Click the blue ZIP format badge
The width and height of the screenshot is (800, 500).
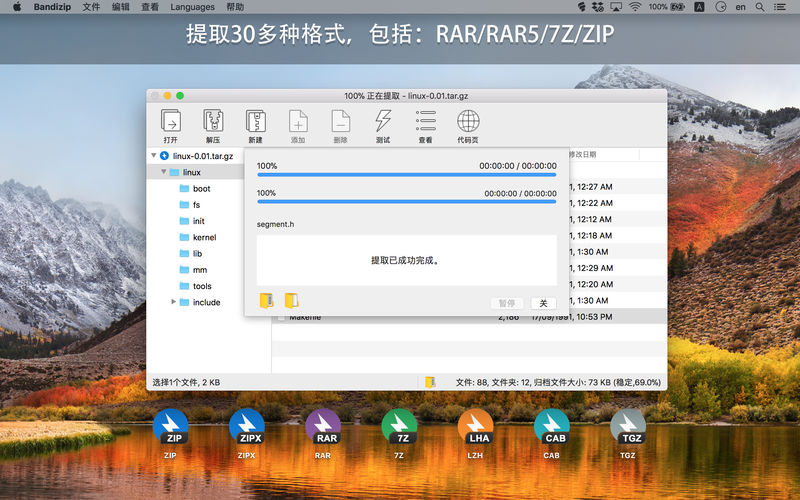click(170, 427)
